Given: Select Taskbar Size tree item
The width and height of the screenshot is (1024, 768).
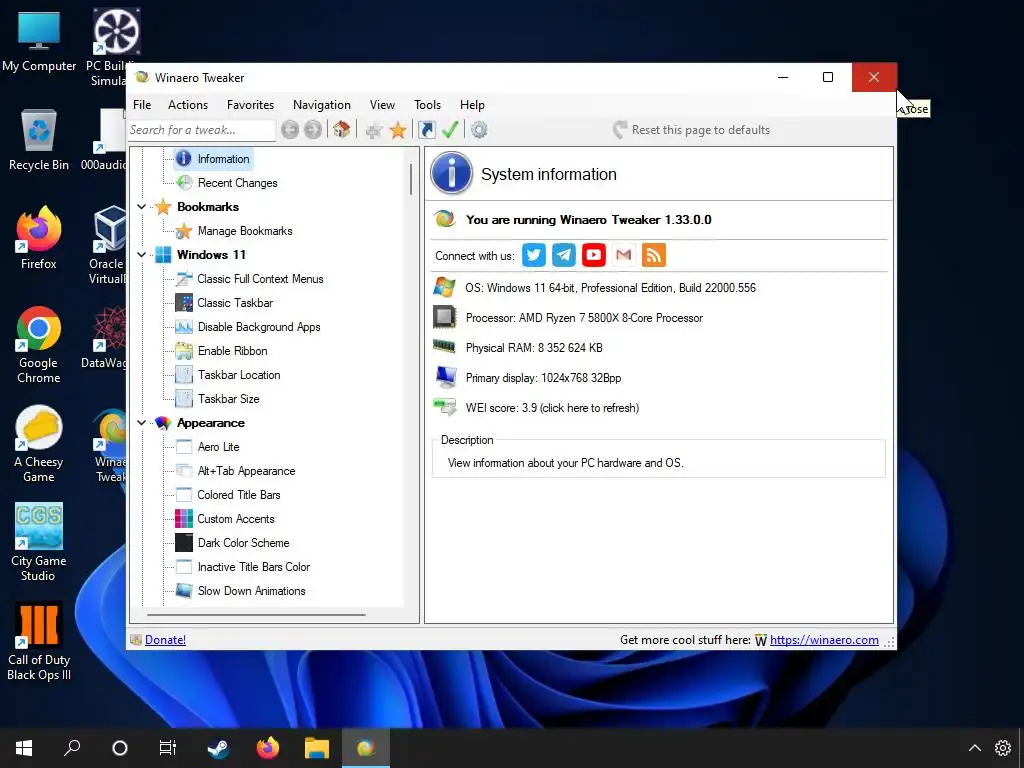Looking at the screenshot, I should pyautogui.click(x=229, y=399).
